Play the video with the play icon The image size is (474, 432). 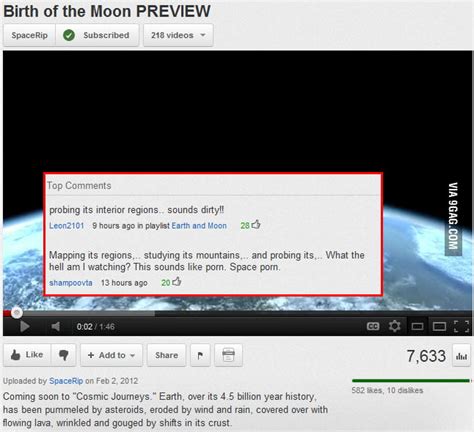tap(25, 326)
